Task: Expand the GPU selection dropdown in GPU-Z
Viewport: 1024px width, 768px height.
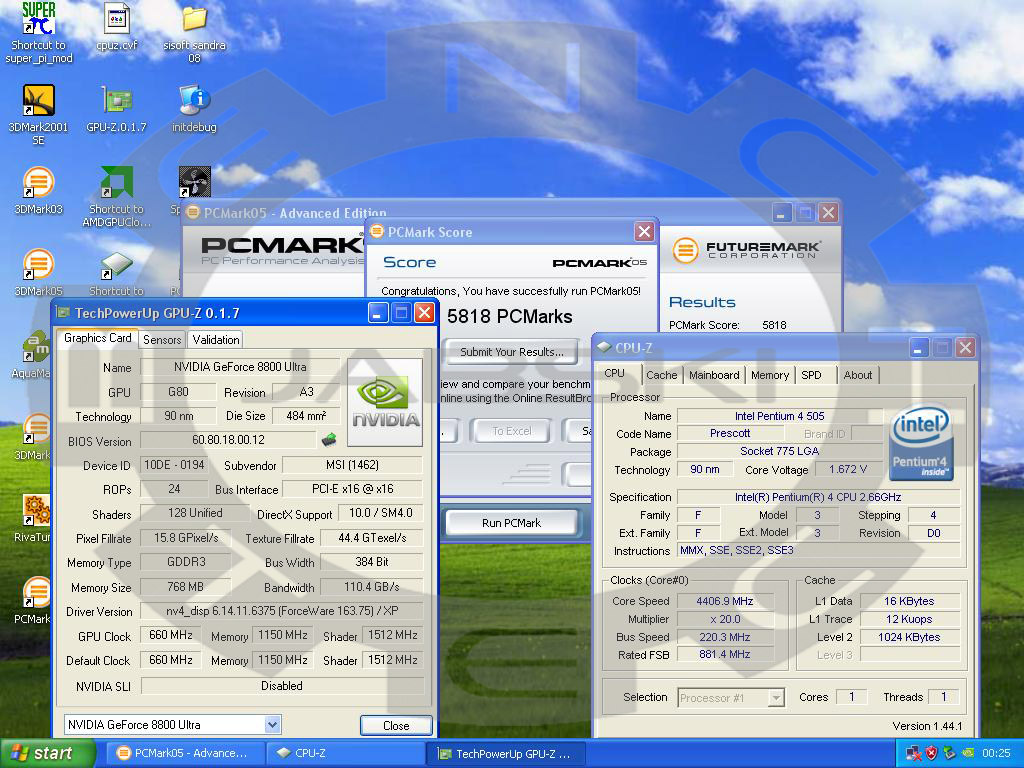Action: click(x=272, y=724)
